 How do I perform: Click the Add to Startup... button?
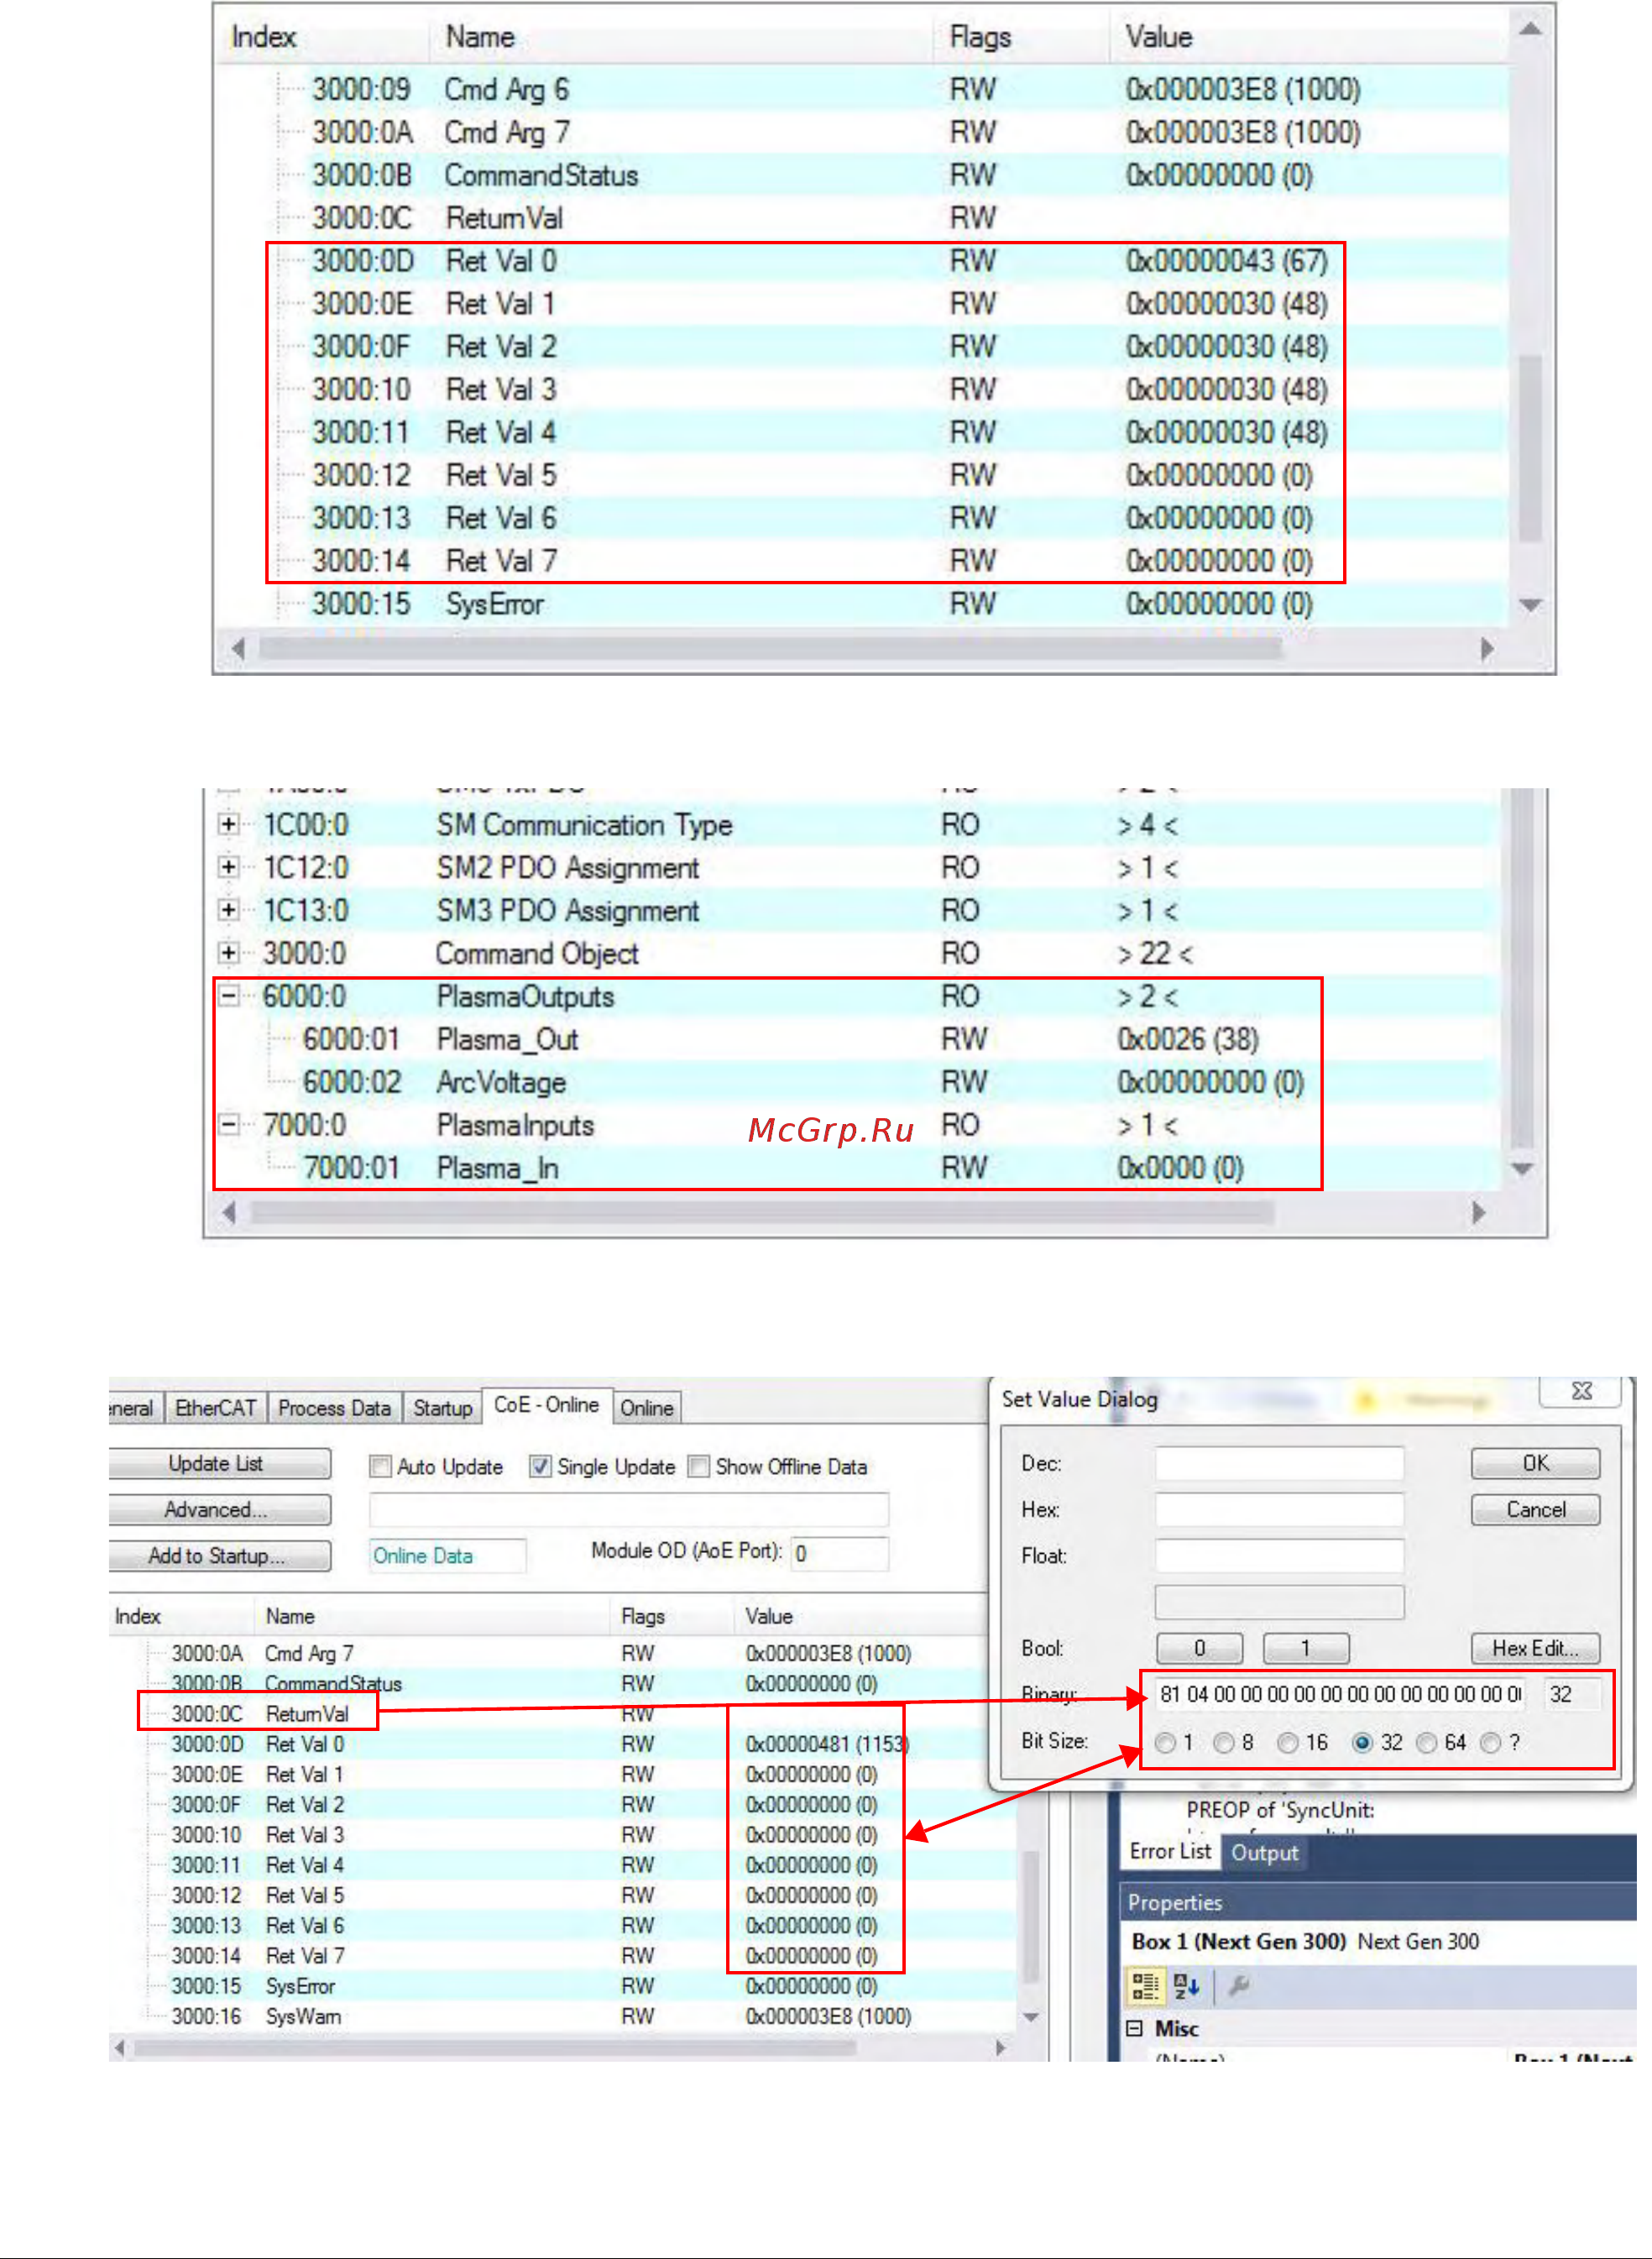click(x=217, y=1556)
